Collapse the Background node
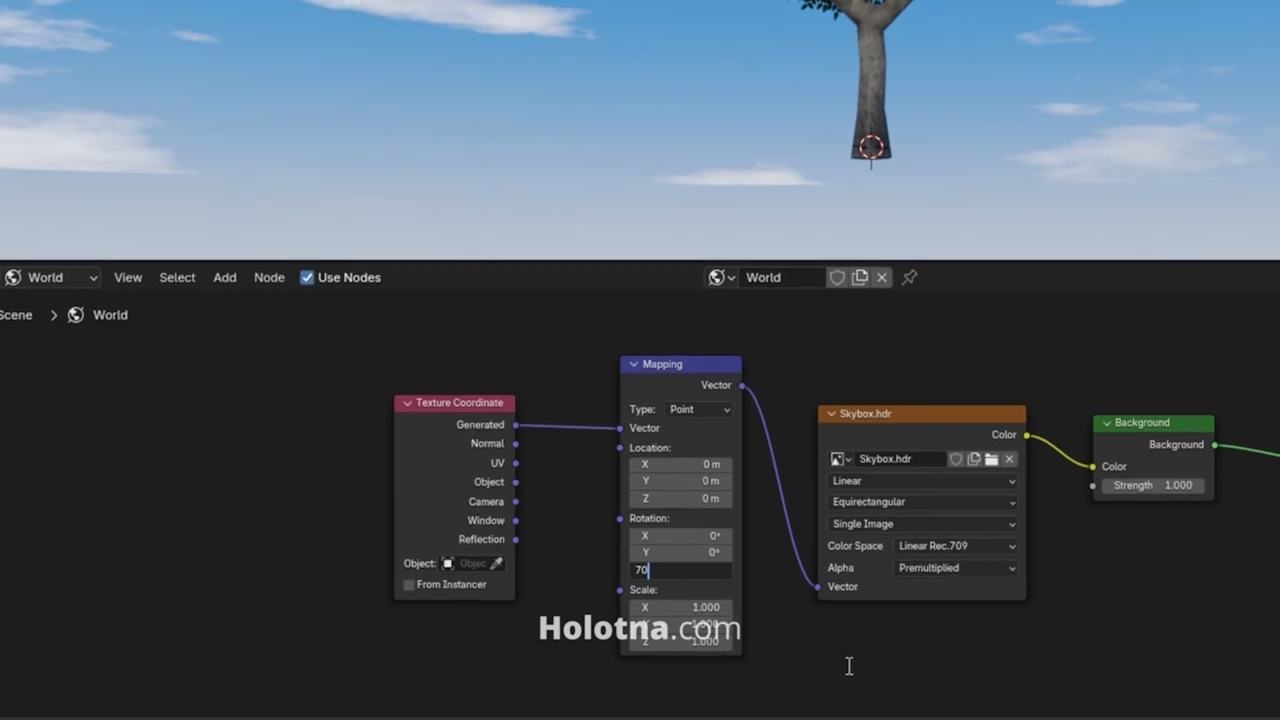Viewport: 1280px width, 720px height. (x=1106, y=423)
